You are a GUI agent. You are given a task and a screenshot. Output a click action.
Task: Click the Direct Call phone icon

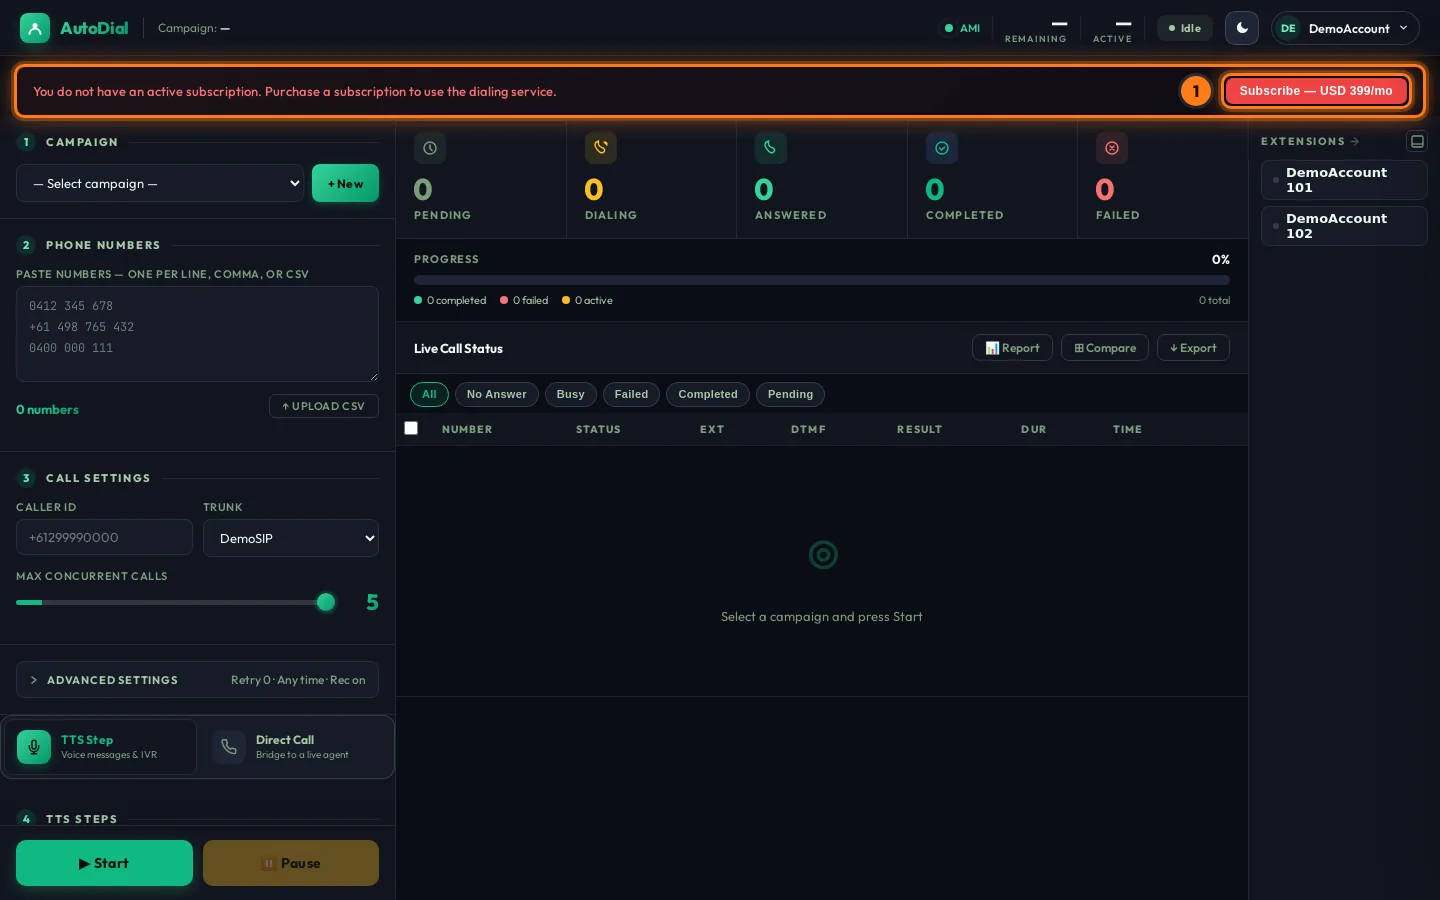pos(229,747)
